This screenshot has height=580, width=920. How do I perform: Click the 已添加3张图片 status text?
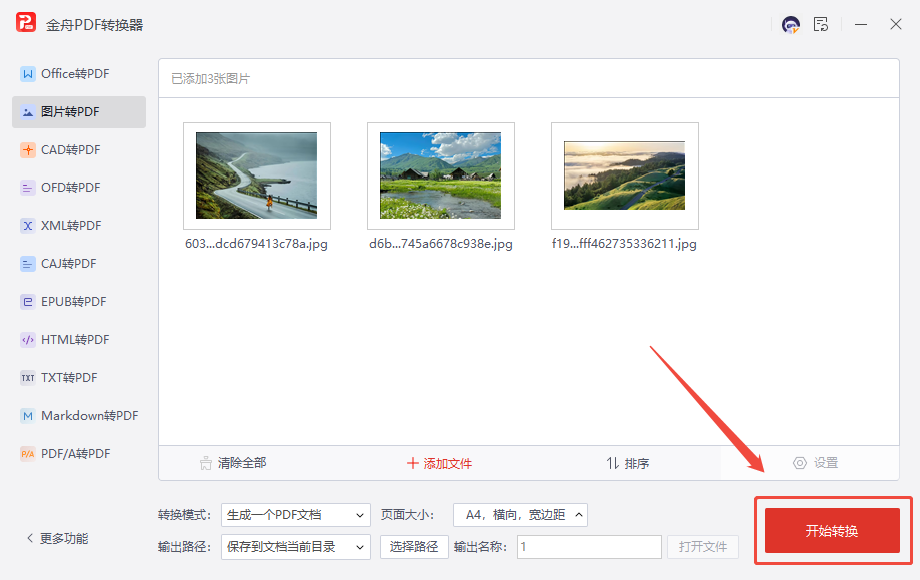[211, 79]
